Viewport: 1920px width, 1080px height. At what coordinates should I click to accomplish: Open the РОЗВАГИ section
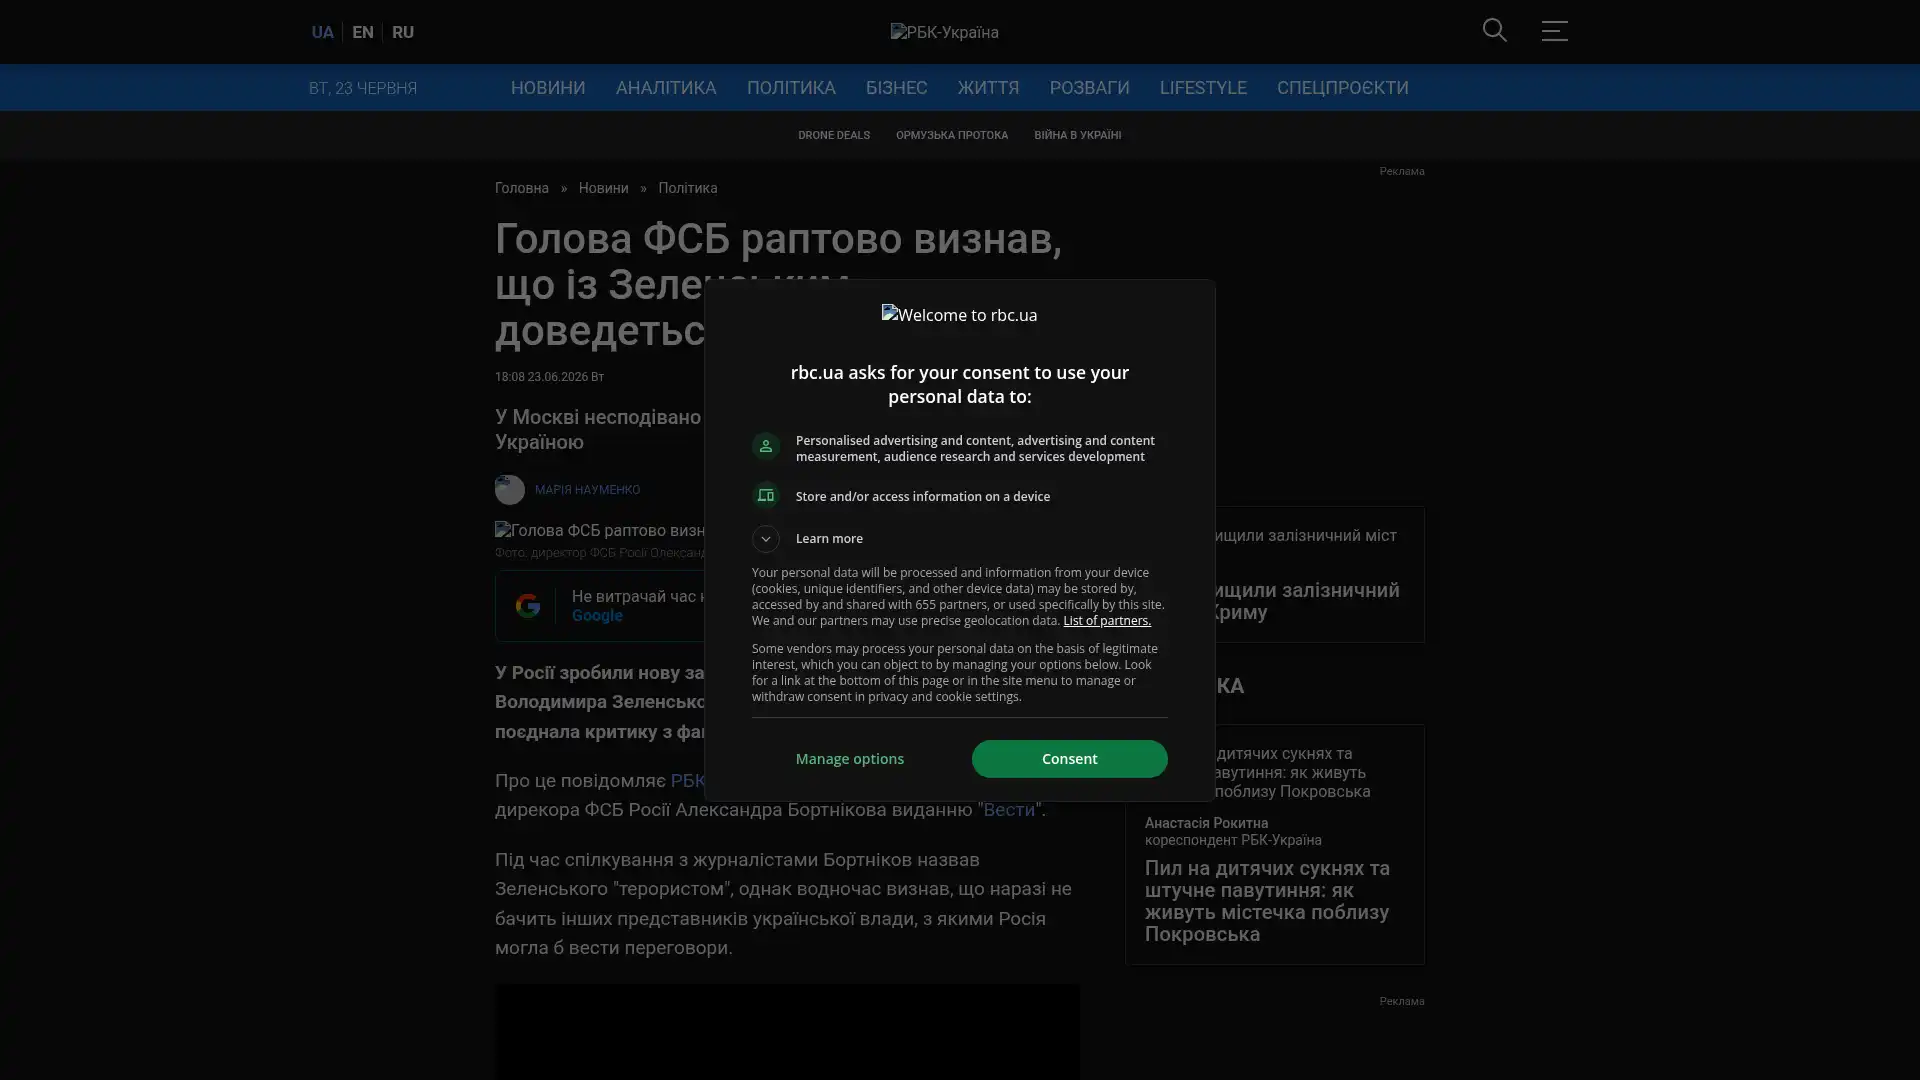click(1089, 88)
